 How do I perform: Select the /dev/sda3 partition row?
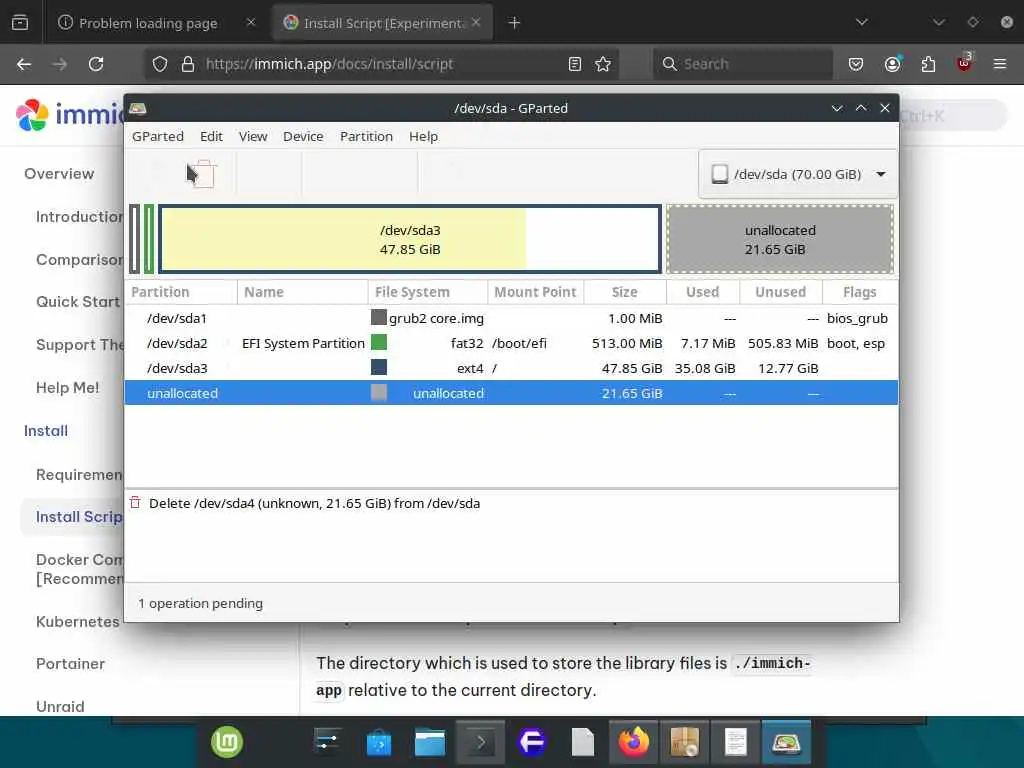coord(511,368)
